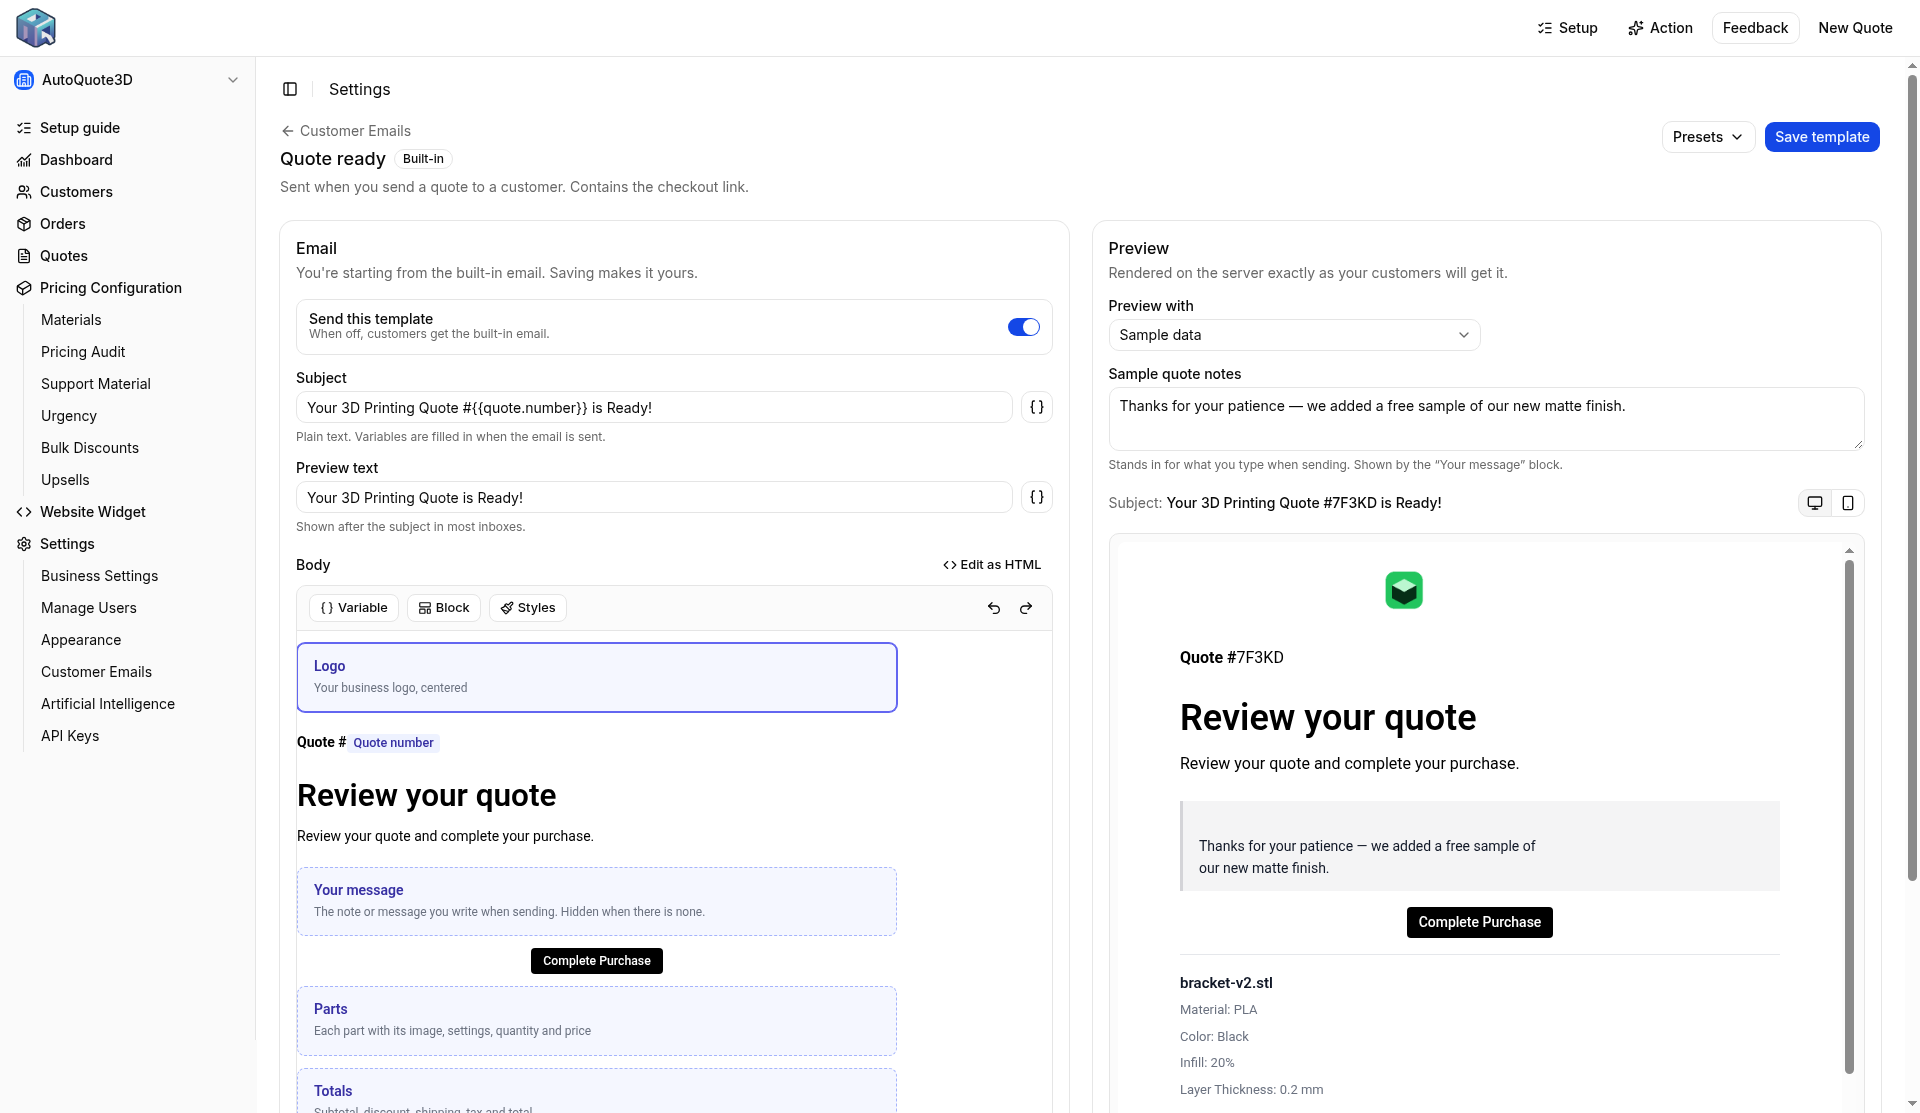1920x1113 pixels.
Task: Open the AutoQuote3D workspace switcher
Action: [x=128, y=80]
